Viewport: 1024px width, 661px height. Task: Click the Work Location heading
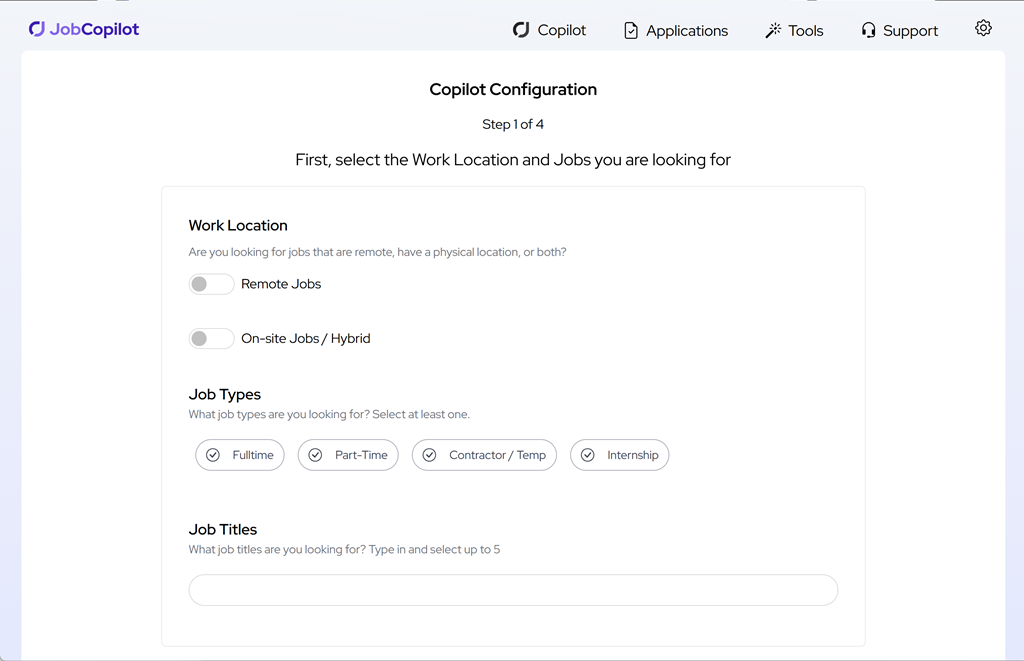(x=238, y=225)
